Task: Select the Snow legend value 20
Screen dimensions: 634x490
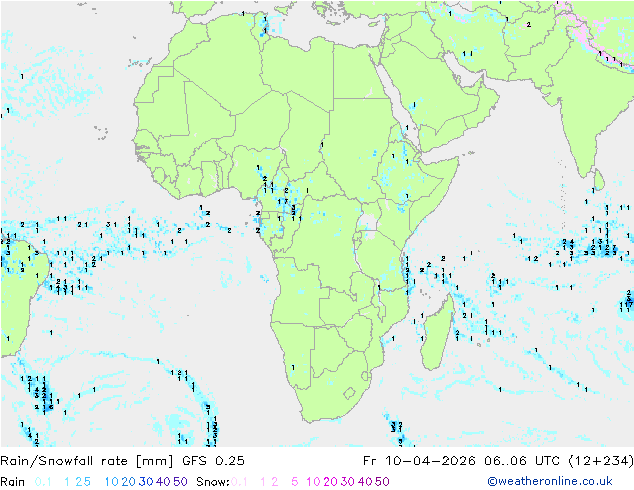Action: [330, 482]
